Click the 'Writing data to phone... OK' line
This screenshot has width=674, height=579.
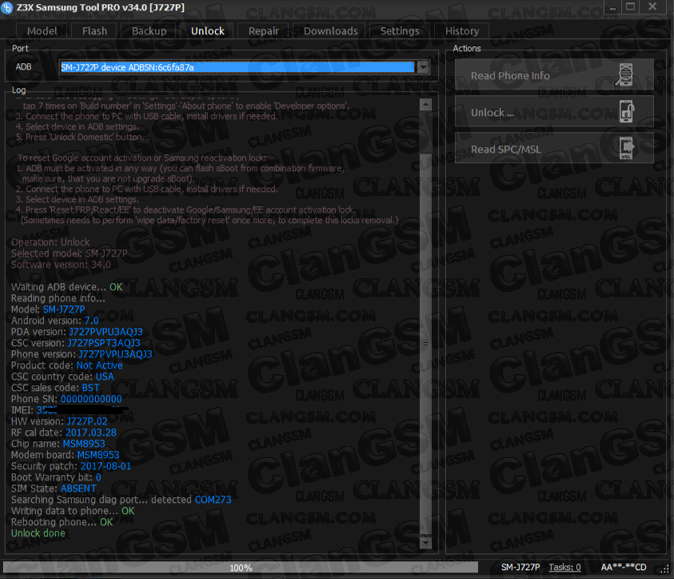[x=73, y=511]
